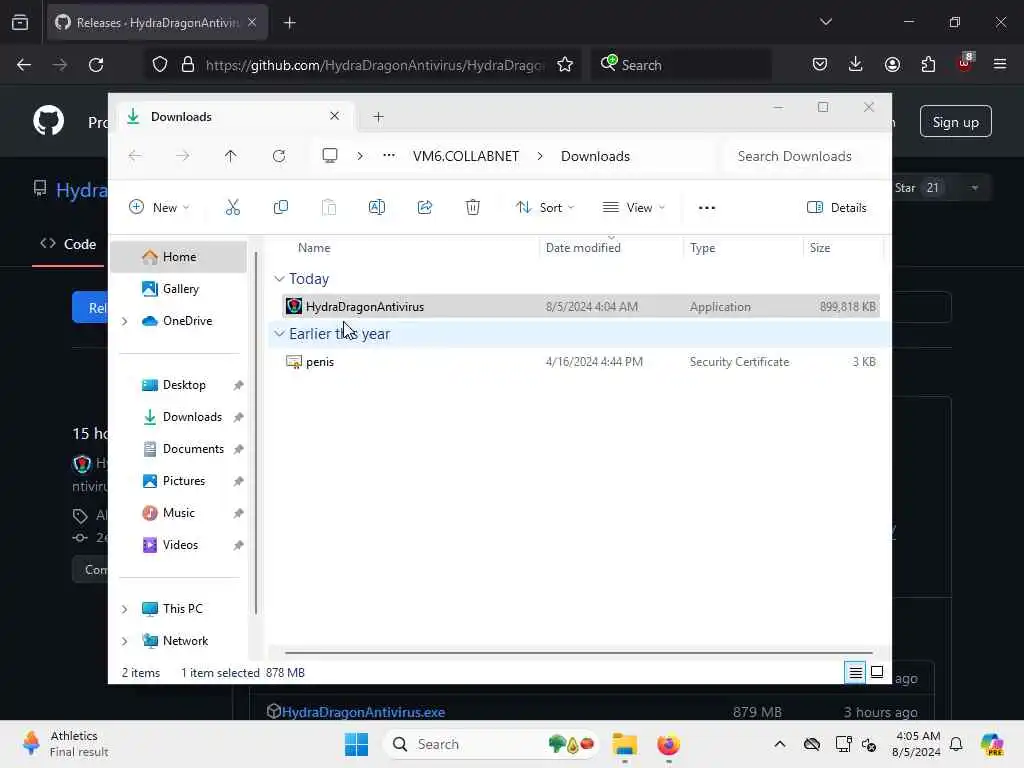The image size is (1024, 768).
Task: Select the Releases HydraDragonAntivirus browser tab
Action: pyautogui.click(x=157, y=23)
